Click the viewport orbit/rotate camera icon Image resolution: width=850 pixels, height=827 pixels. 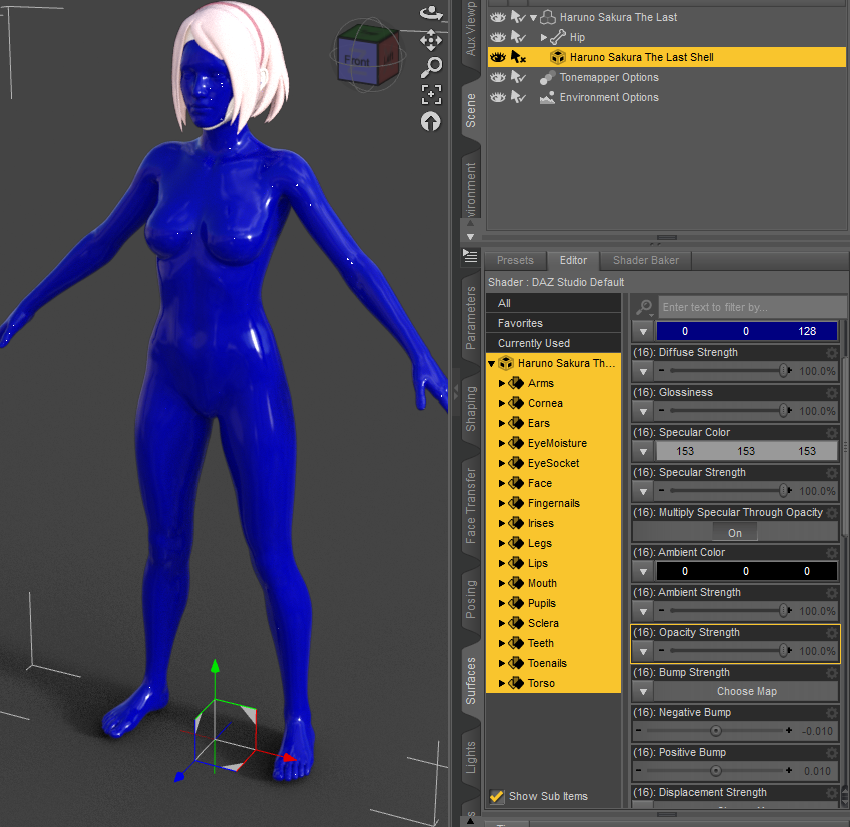click(431, 13)
